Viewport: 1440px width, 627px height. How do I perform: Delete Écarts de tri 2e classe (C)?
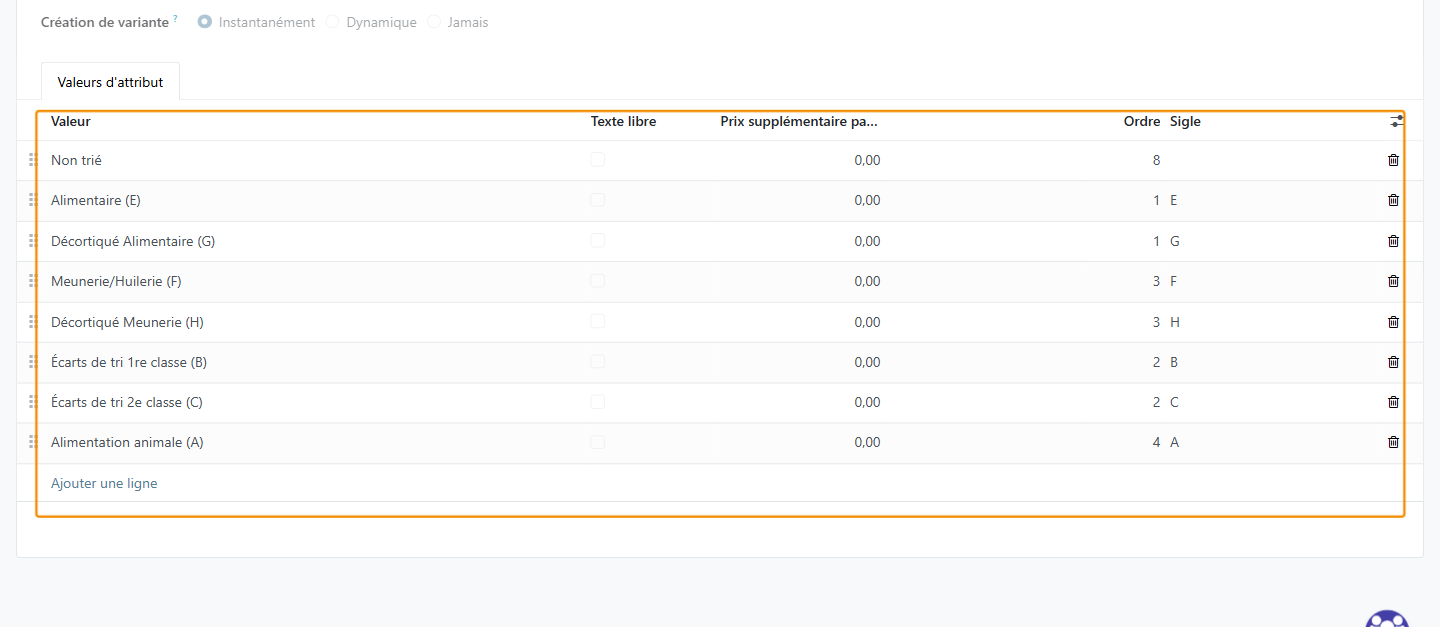point(1393,402)
